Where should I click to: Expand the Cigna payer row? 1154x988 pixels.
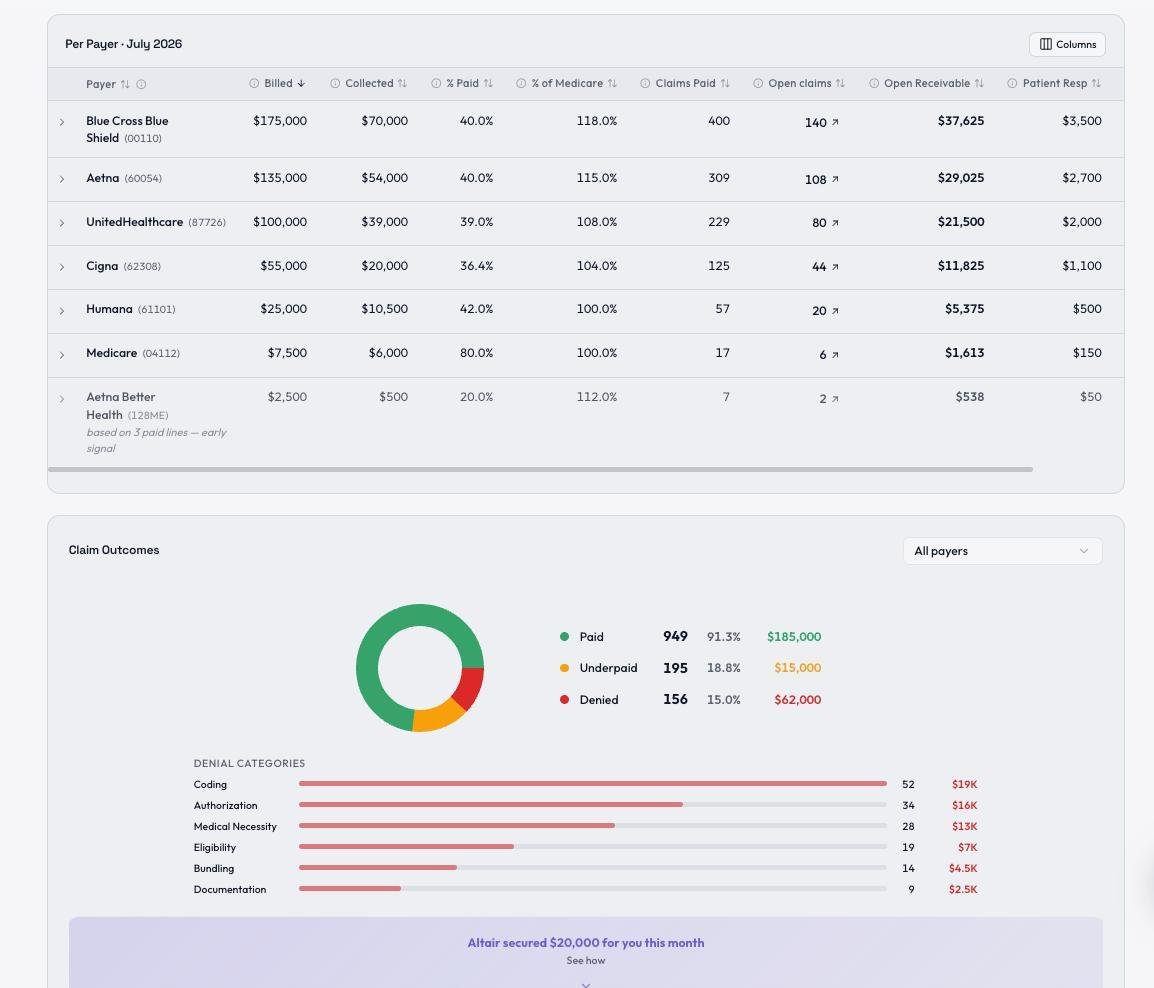click(62, 267)
